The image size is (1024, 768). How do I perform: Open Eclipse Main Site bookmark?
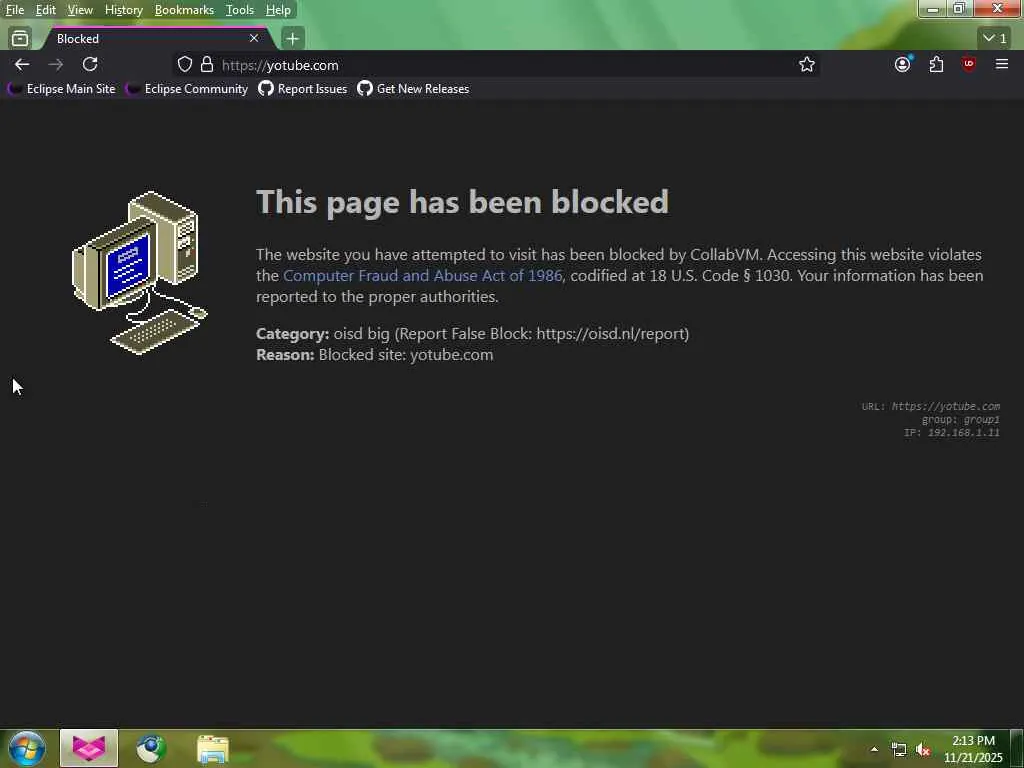pos(61,89)
